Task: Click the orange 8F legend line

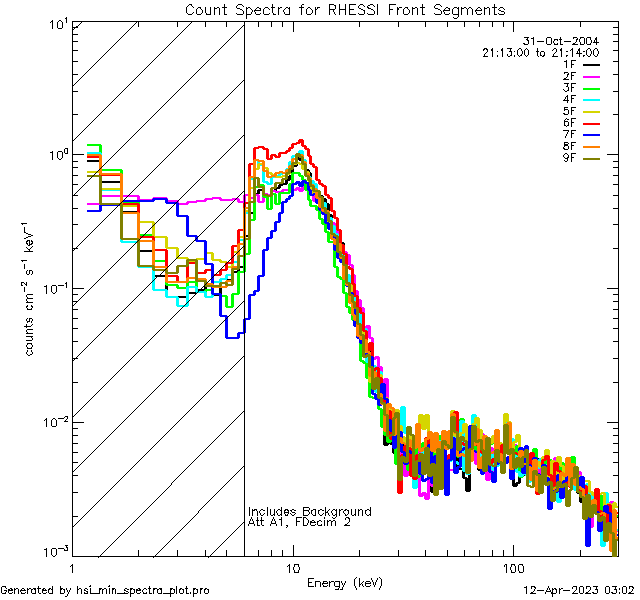Action: 590,147
